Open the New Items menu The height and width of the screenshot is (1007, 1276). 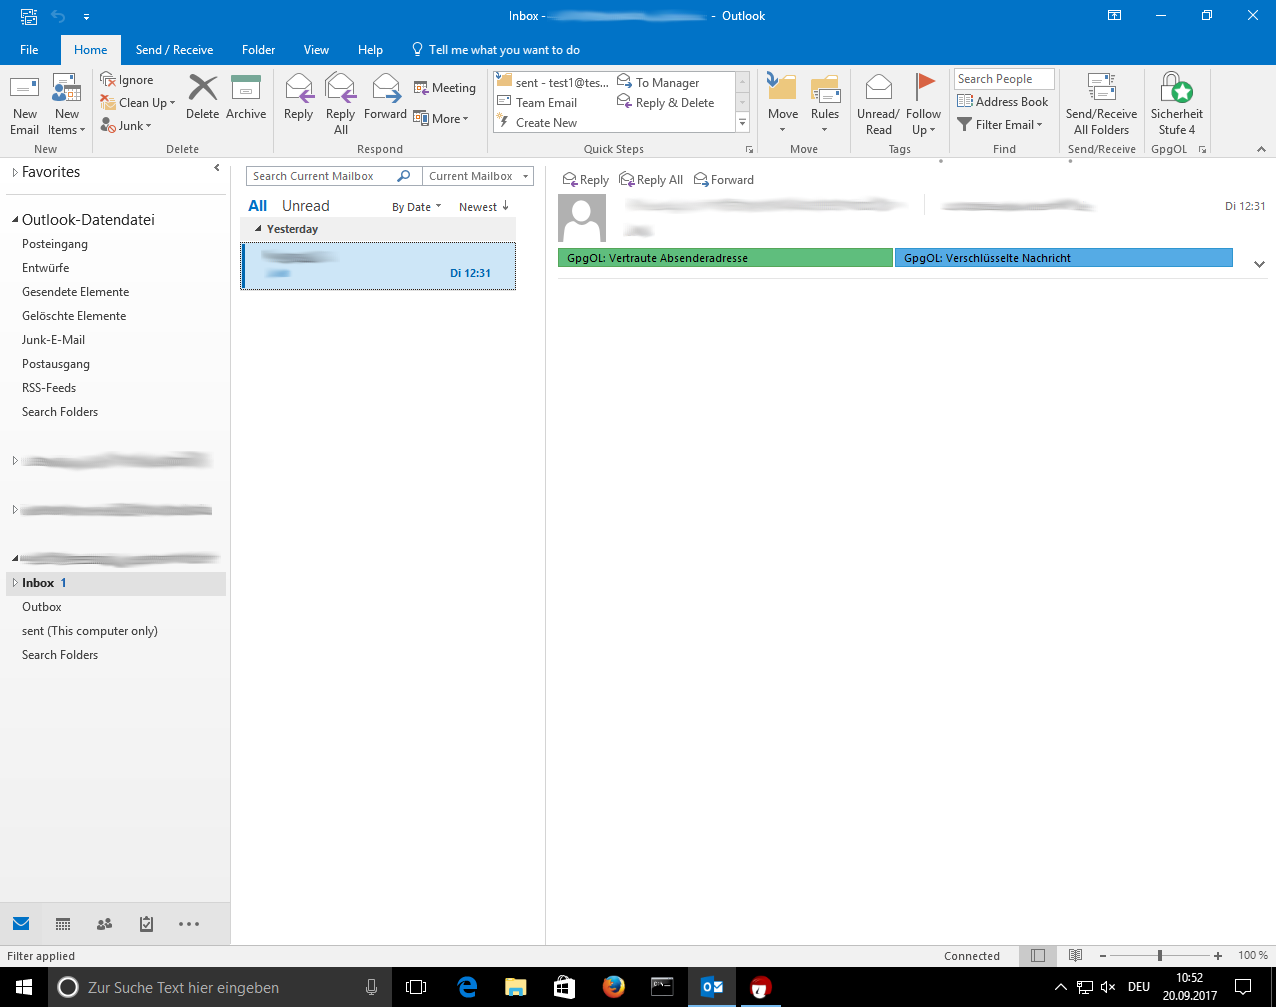[x=67, y=104]
